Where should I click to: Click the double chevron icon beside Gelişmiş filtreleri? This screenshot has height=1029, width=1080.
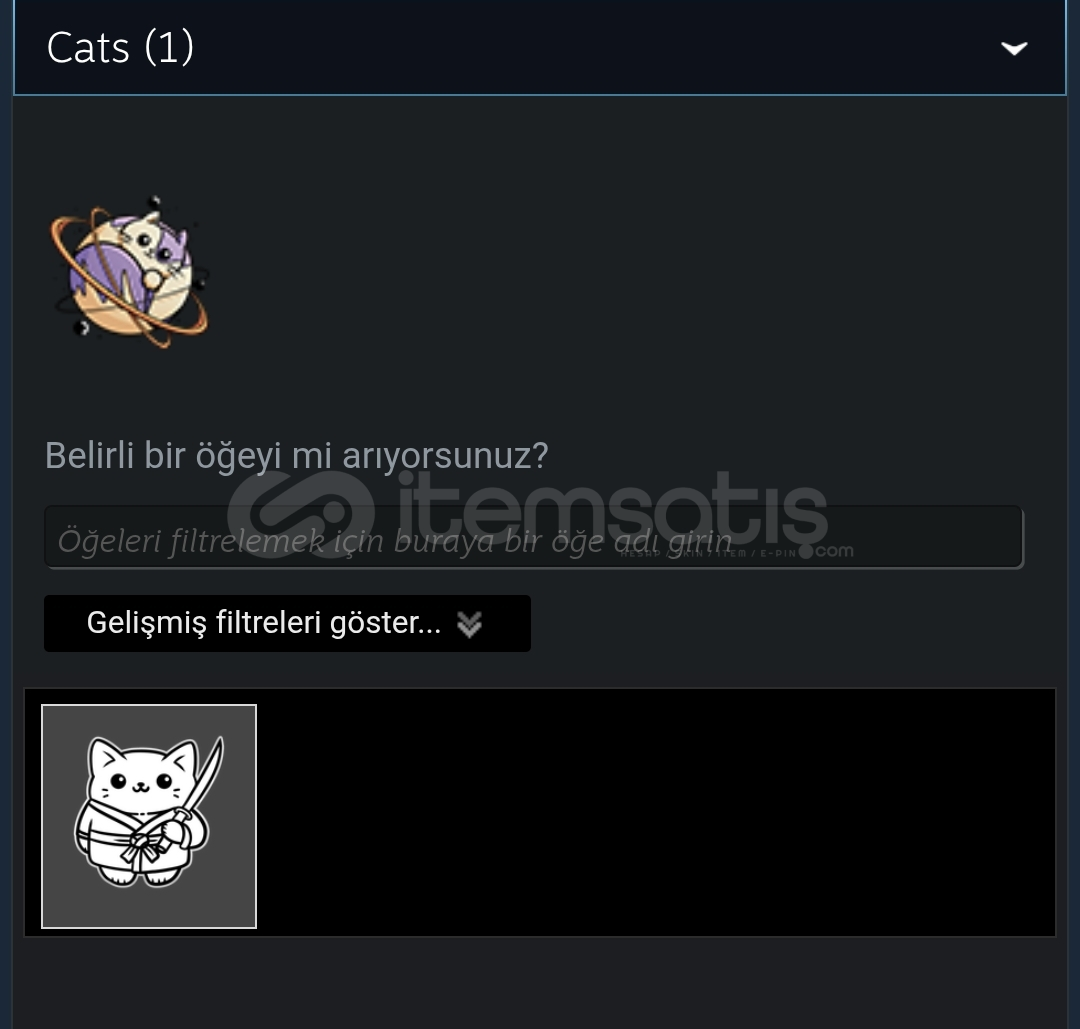point(470,624)
